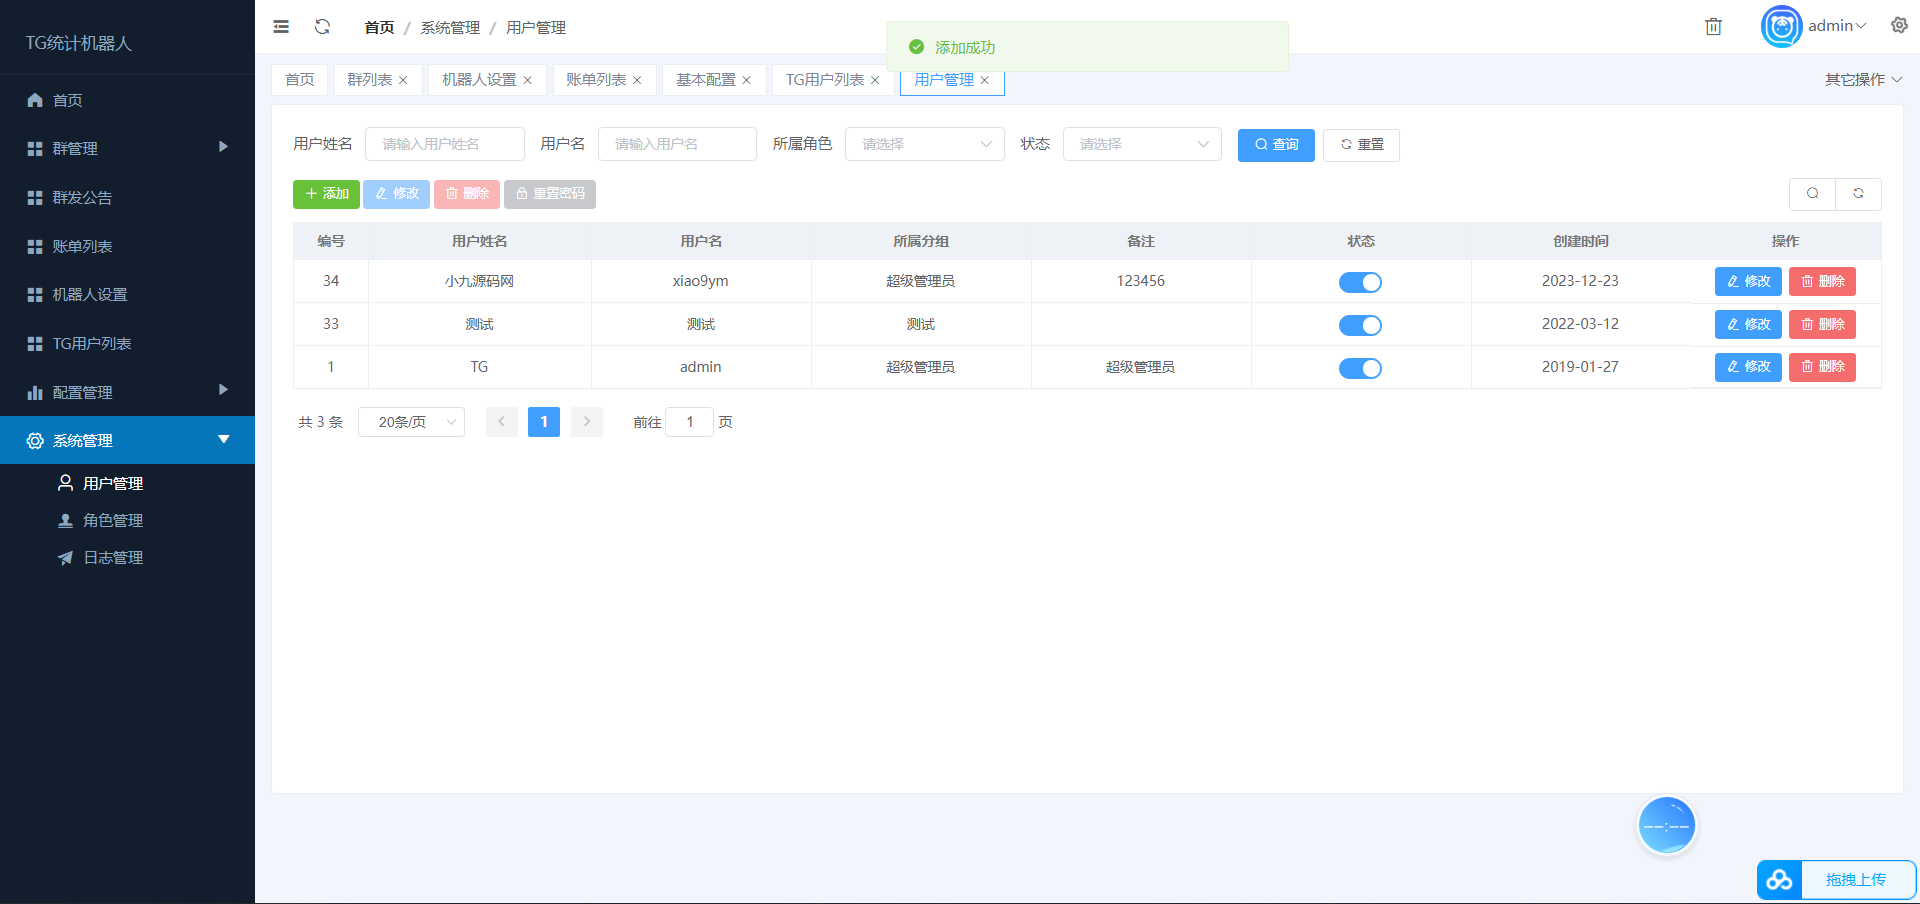This screenshot has width=1920, height=904.
Task: Open the 状态 filter dropdown
Action: (1141, 144)
